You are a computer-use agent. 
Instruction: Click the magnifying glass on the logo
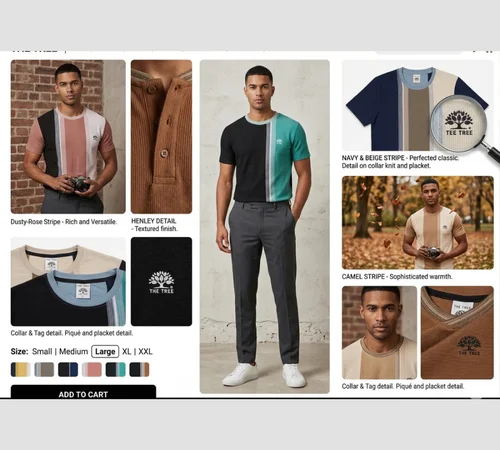[462, 125]
